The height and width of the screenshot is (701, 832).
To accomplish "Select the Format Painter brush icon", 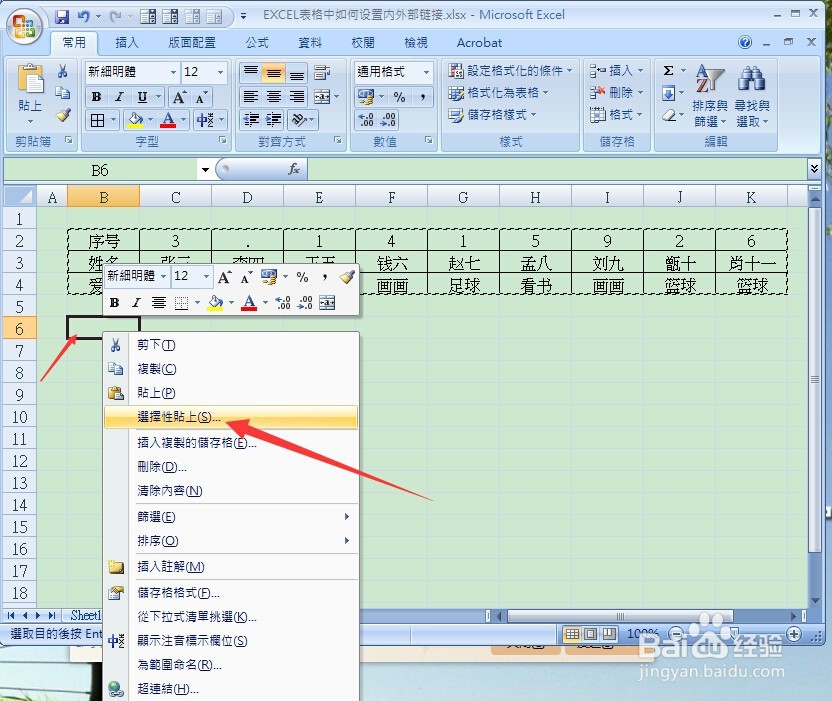I will (62, 113).
